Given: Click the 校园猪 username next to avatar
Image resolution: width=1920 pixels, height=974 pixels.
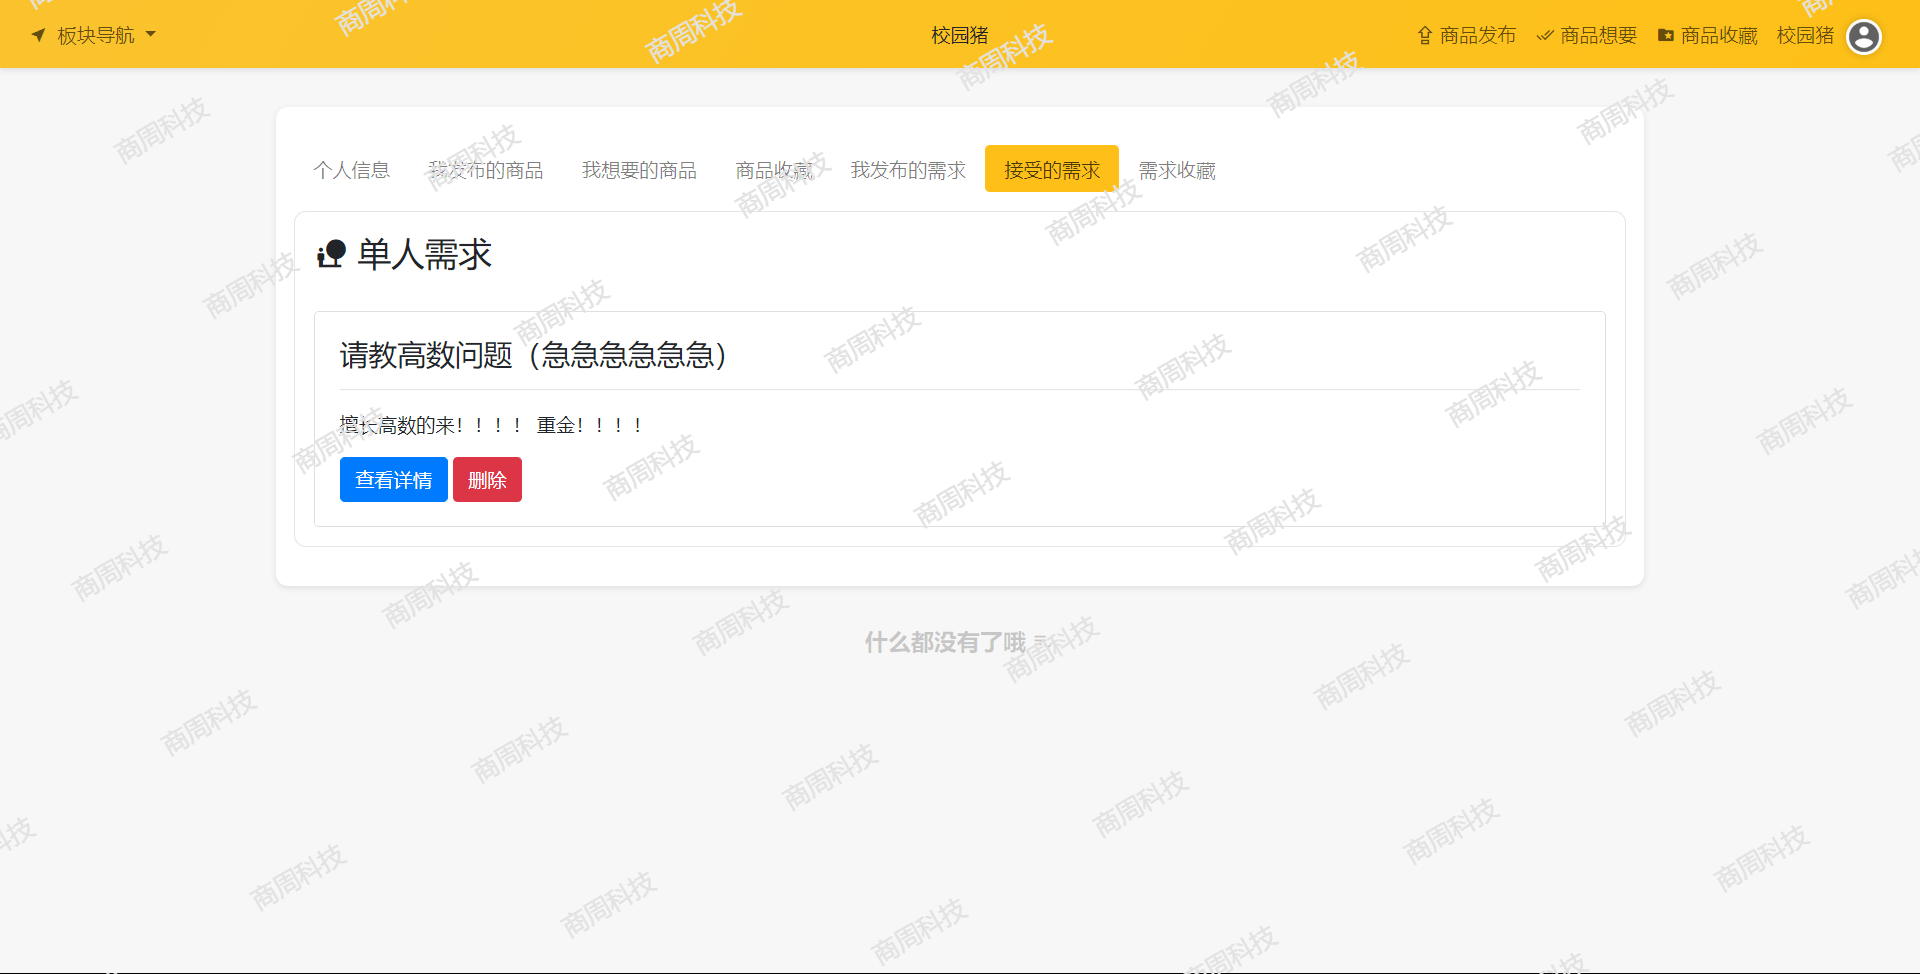Looking at the screenshot, I should pos(1805,35).
